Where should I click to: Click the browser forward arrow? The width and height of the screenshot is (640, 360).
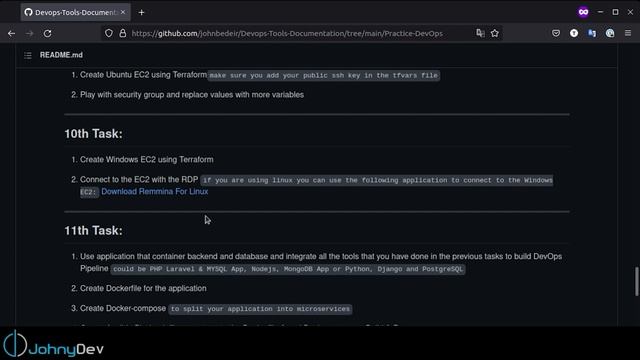(x=29, y=33)
